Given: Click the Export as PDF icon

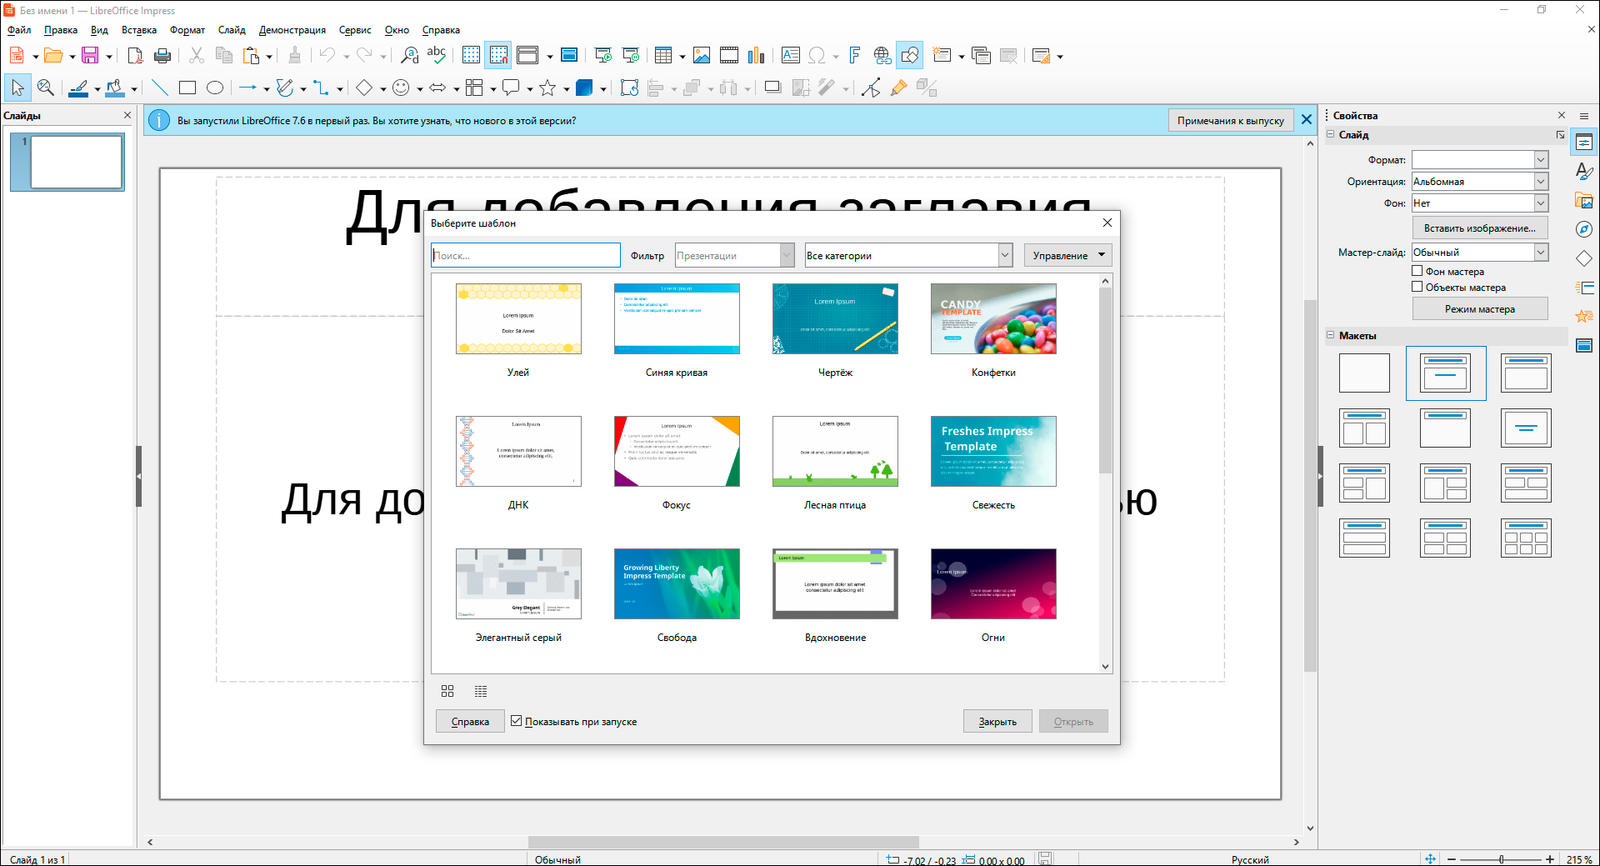Looking at the screenshot, I should (x=135, y=56).
